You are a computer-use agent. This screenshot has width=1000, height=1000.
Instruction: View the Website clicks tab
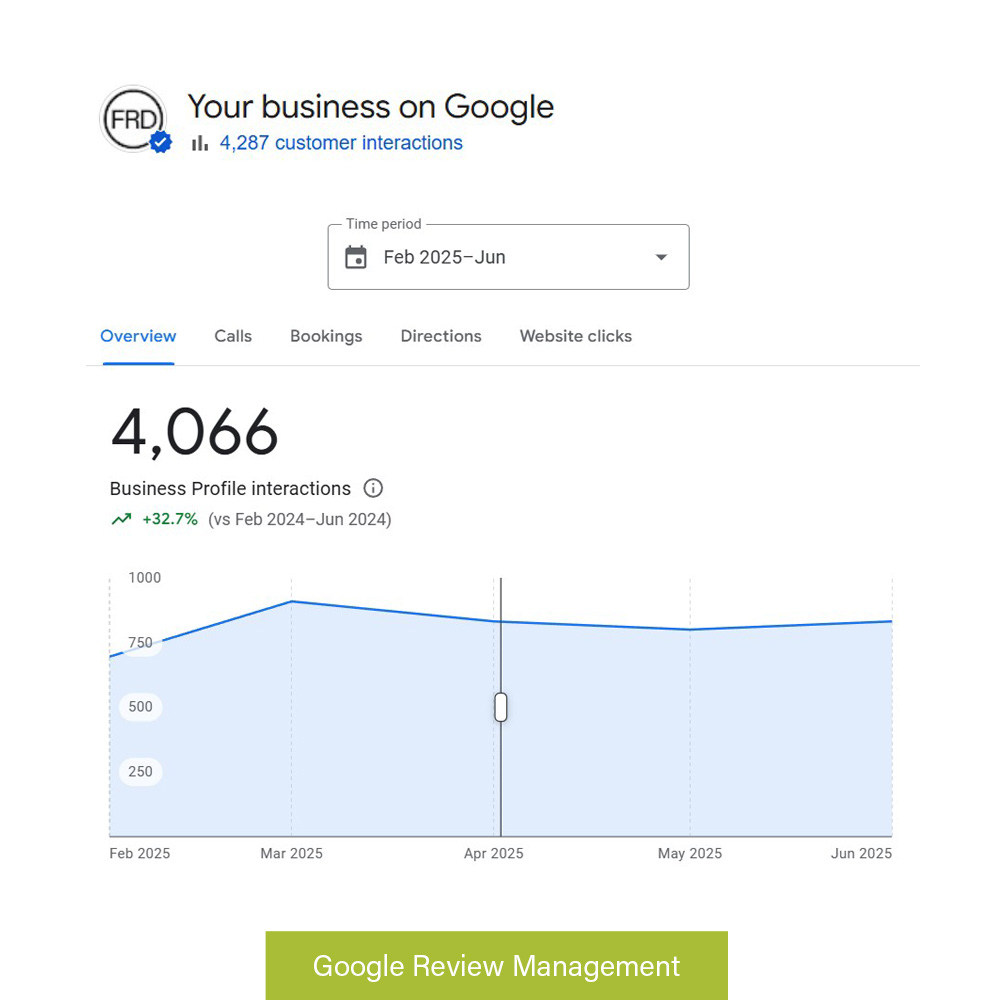(x=575, y=336)
